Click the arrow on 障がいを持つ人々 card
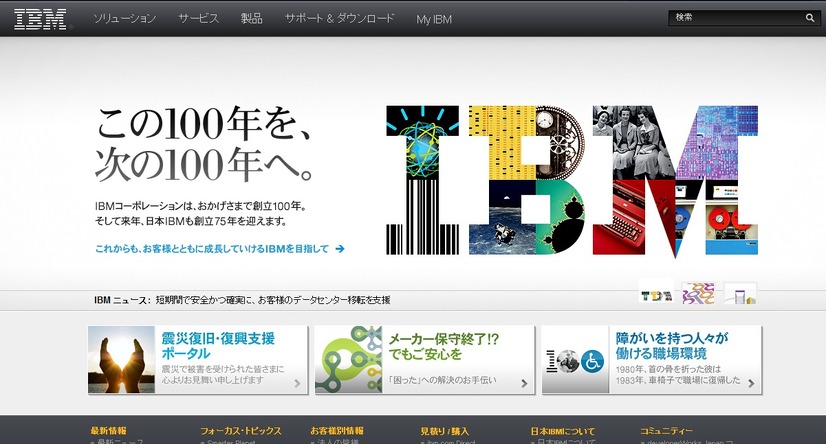The width and height of the screenshot is (826, 444). point(751,383)
